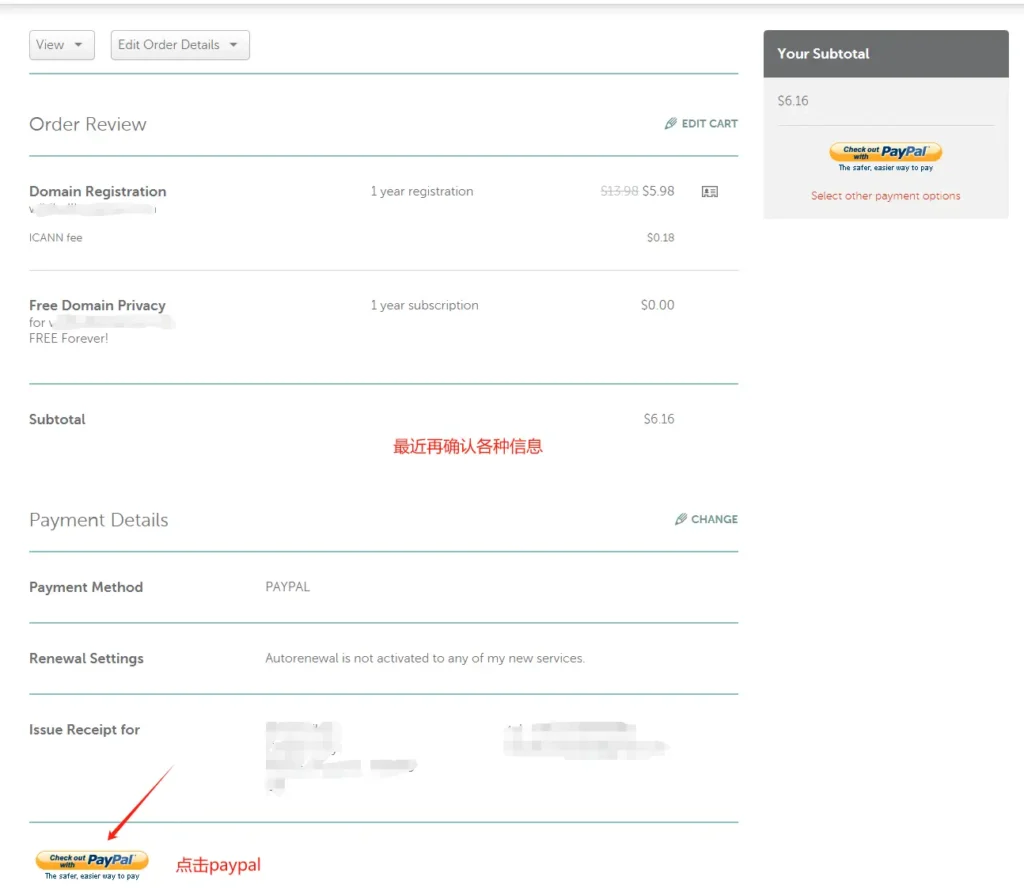
Task: Click the EDIT CART link
Action: (710, 123)
